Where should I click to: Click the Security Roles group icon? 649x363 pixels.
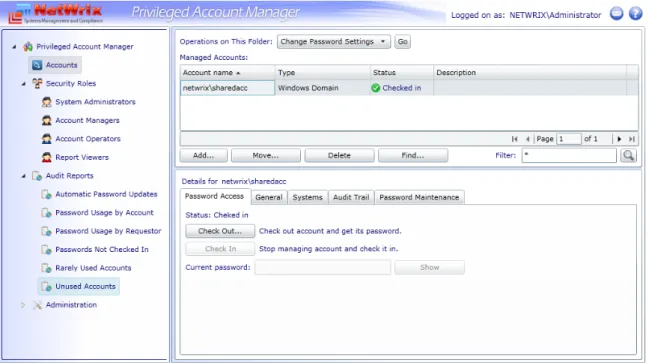pos(37,83)
